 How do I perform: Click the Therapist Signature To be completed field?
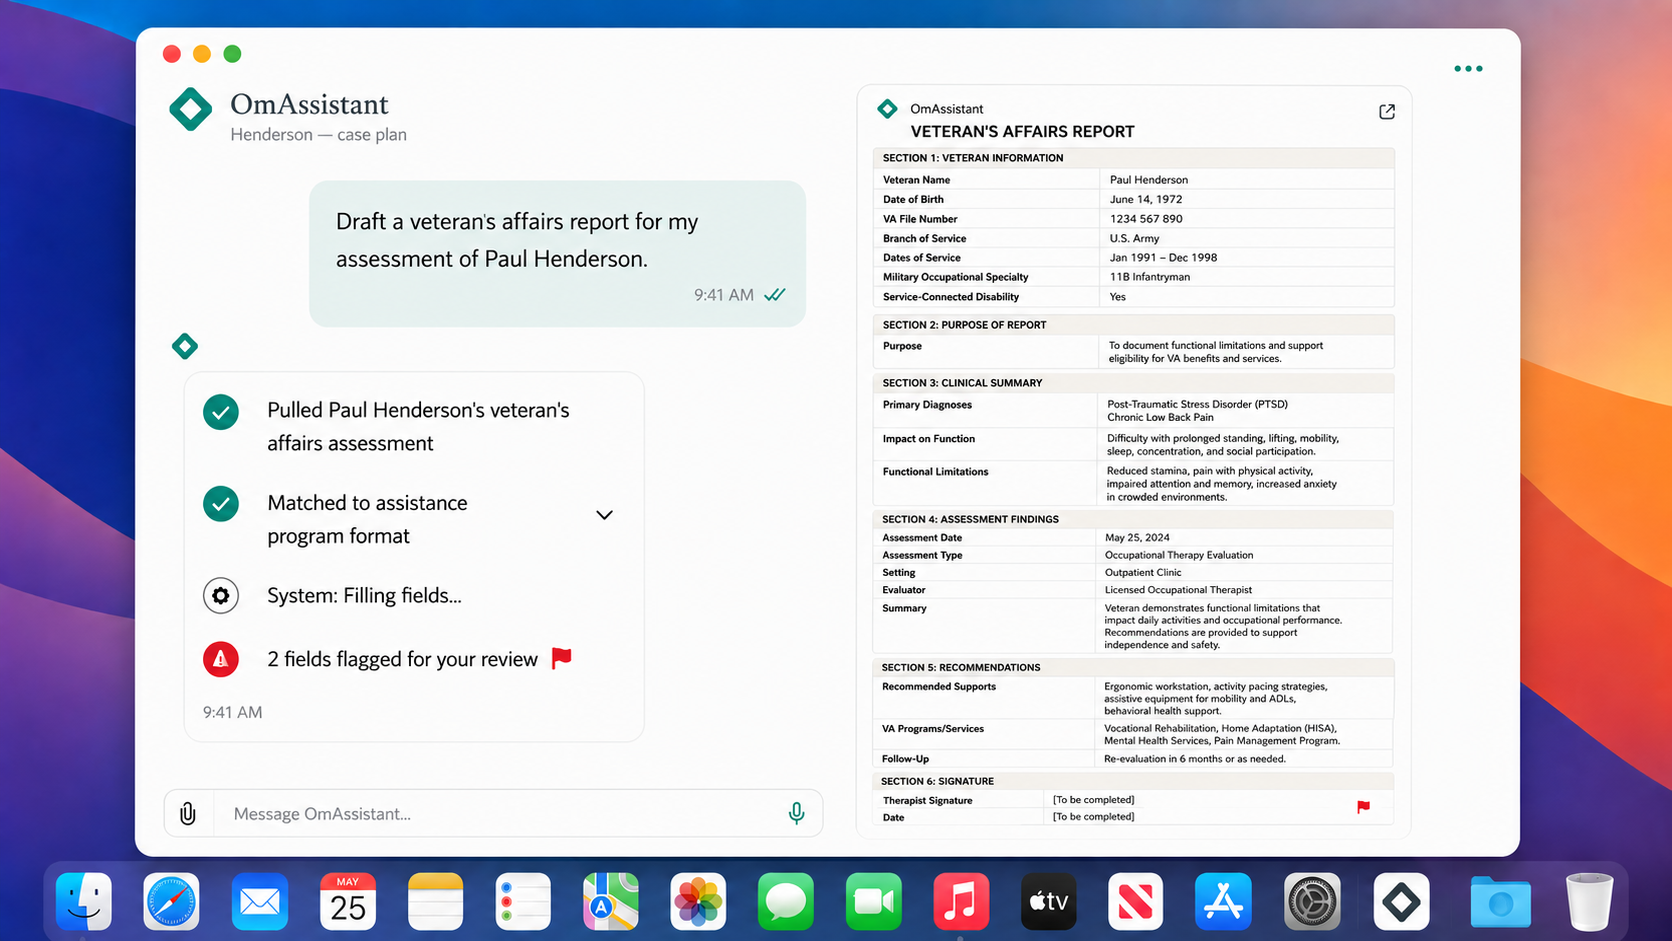tap(1094, 800)
